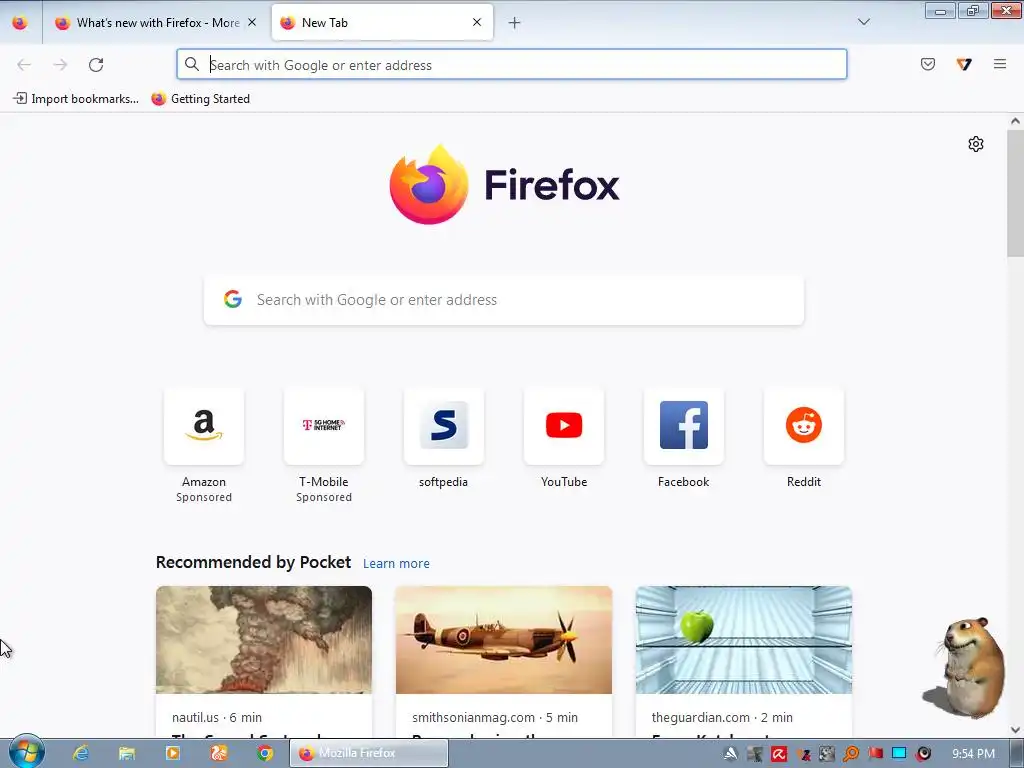Click the orange extension icon in toolbar
The image size is (1024, 768).
(x=964, y=64)
